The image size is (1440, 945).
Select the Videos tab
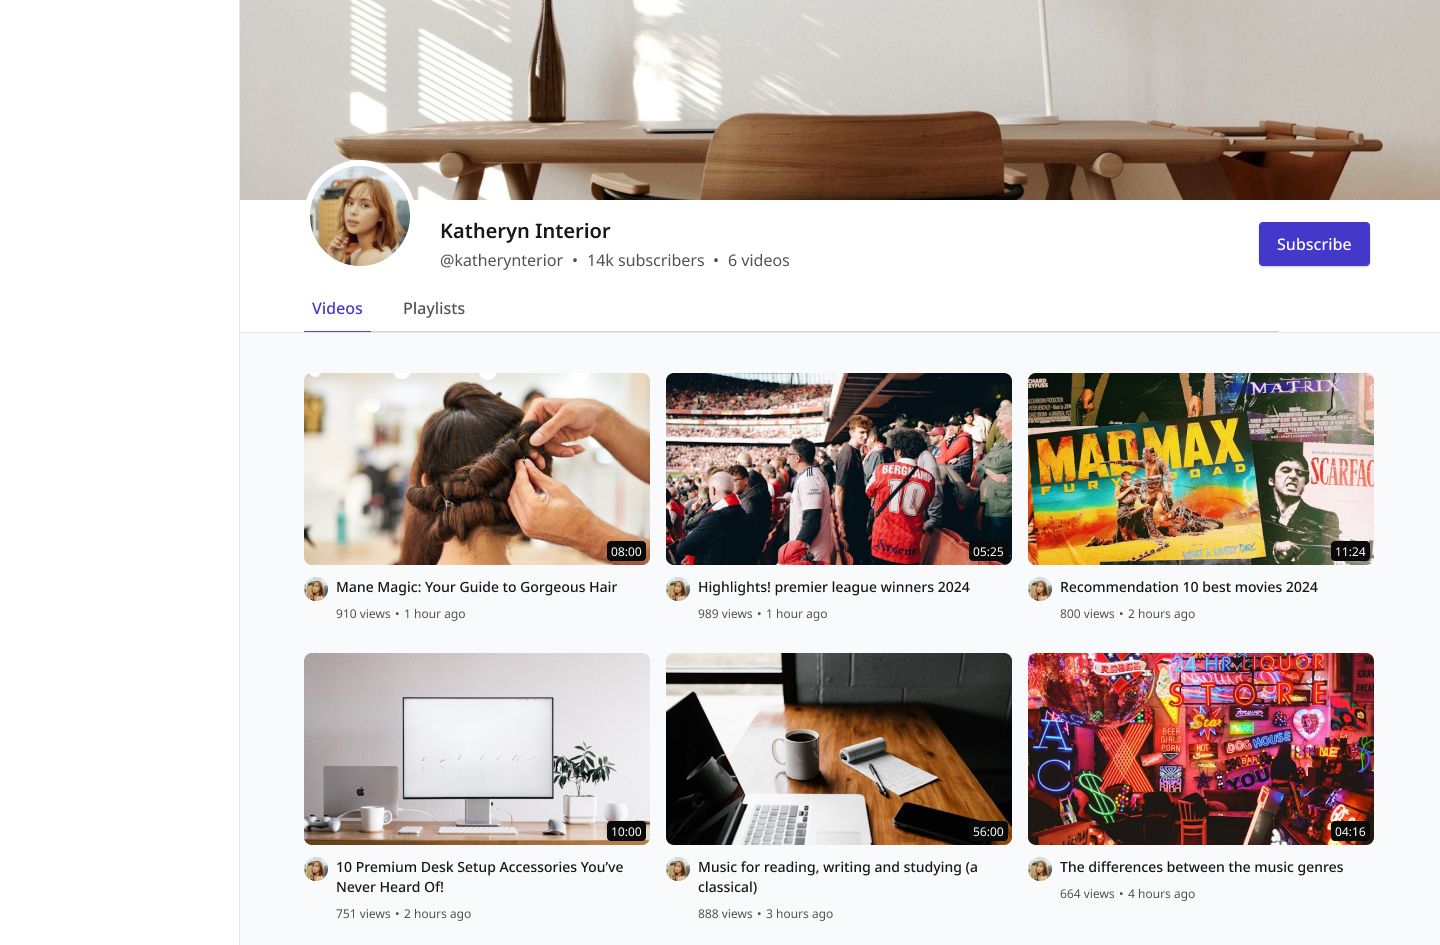[337, 308]
